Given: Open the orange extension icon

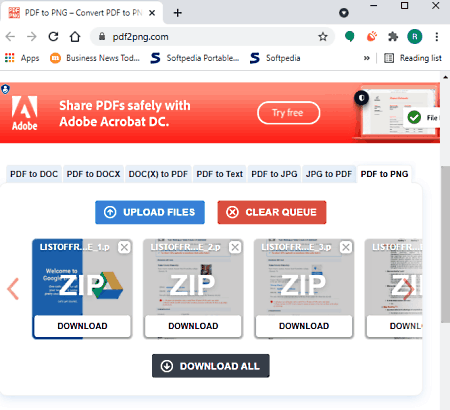Looking at the screenshot, I should [x=372, y=37].
